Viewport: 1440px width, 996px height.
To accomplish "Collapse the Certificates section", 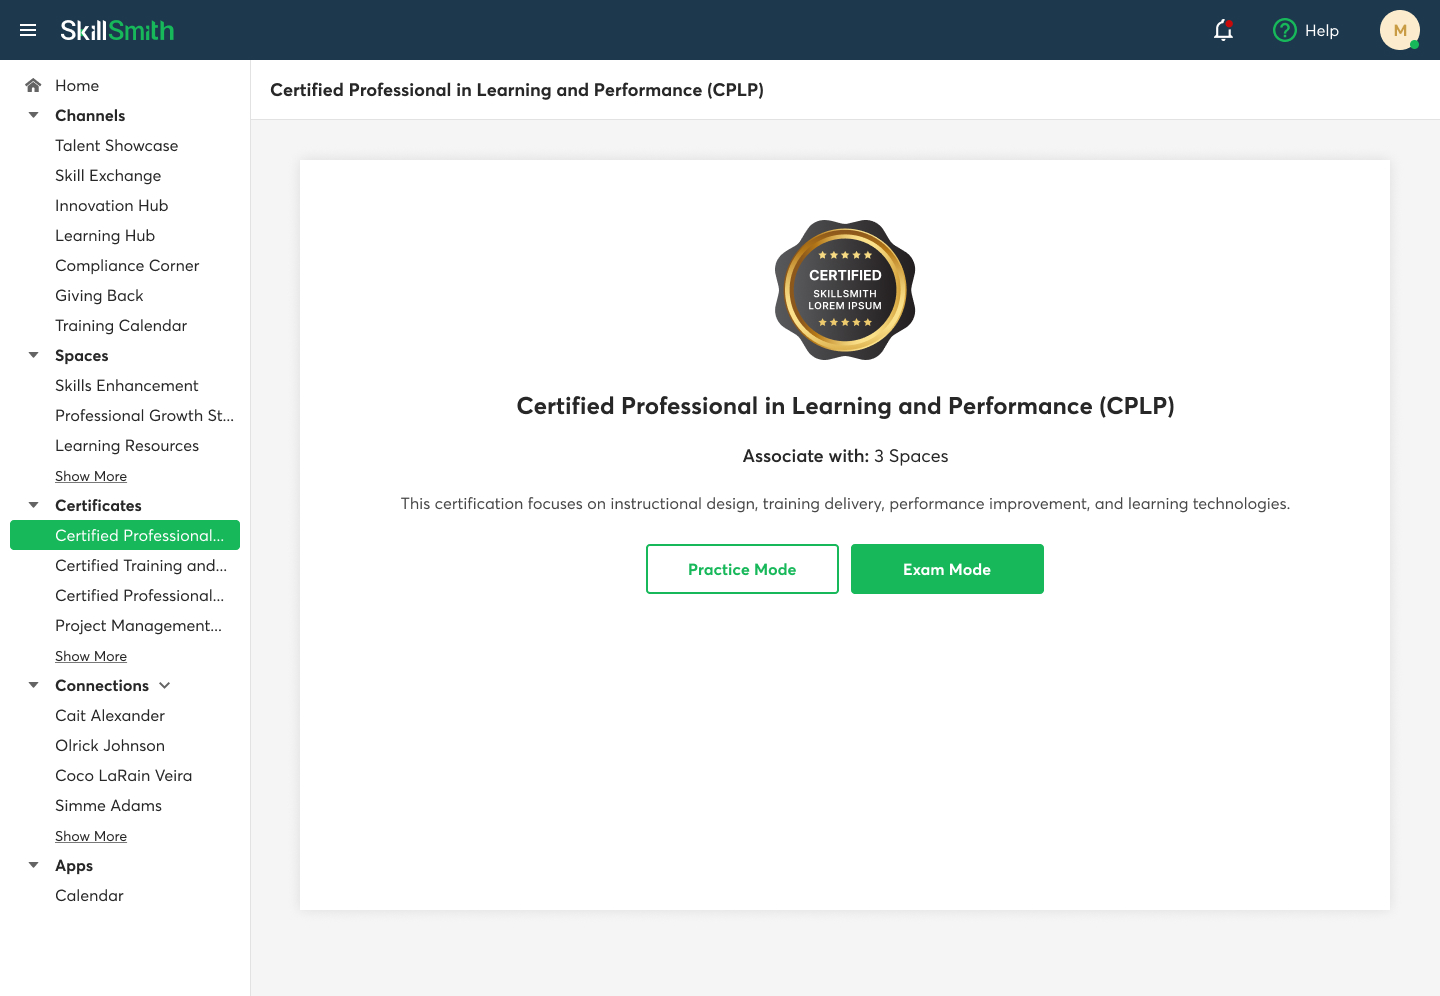I will click(x=33, y=505).
